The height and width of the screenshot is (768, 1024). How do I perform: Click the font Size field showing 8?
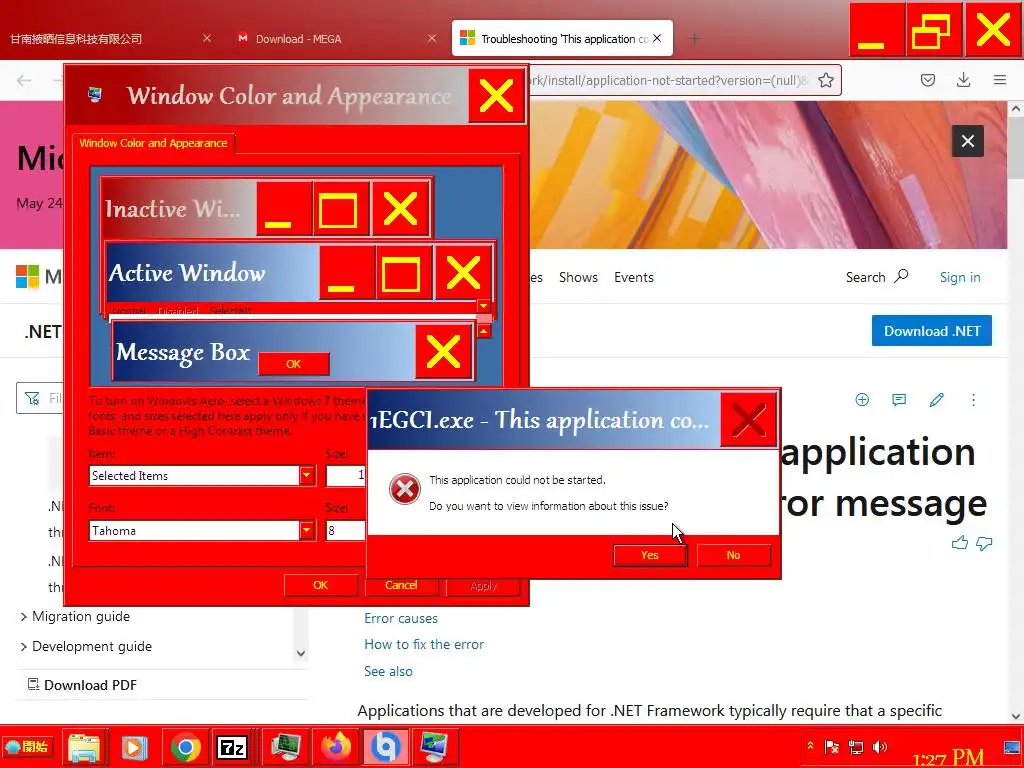point(345,530)
